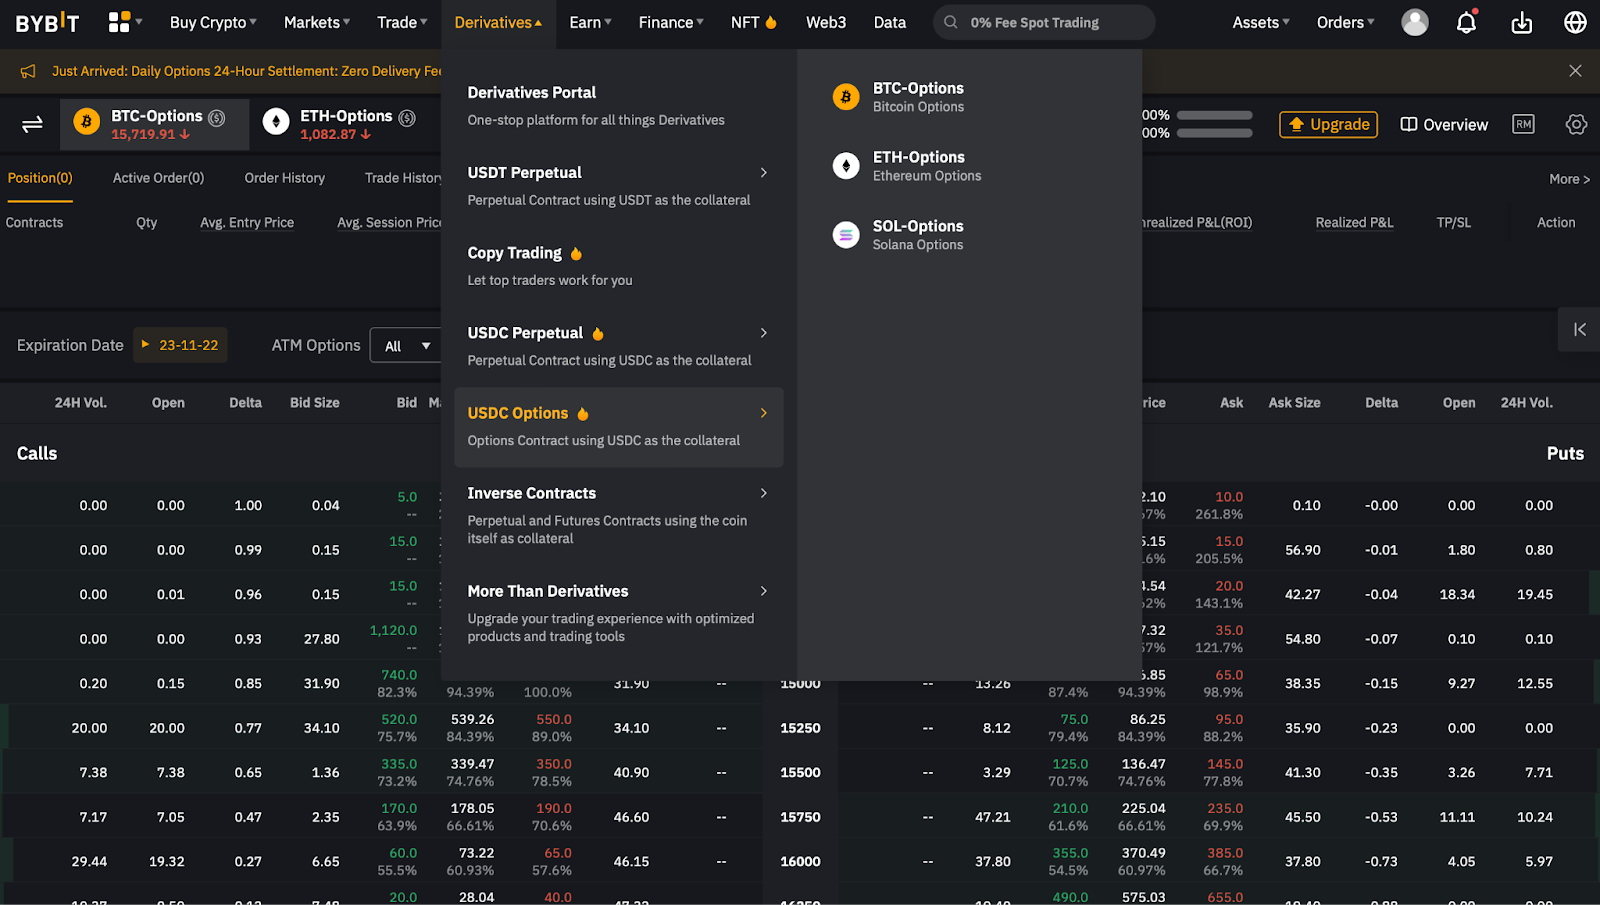The height and width of the screenshot is (905, 1600).
Task: Switch to the Order History tab
Action: 285,178
